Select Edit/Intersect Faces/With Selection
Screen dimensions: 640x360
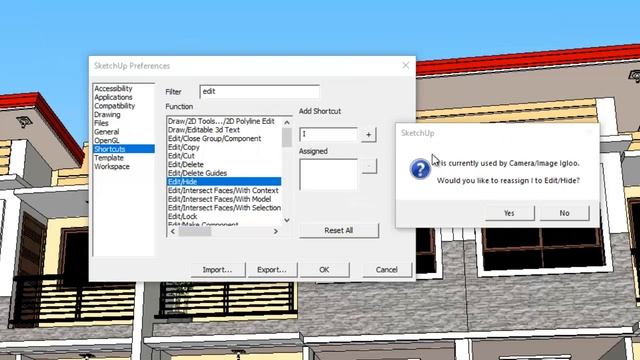coord(224,207)
